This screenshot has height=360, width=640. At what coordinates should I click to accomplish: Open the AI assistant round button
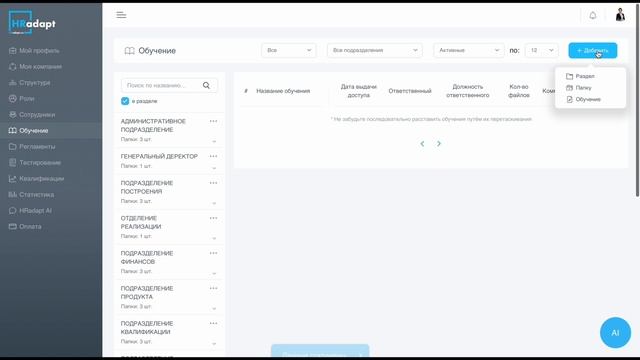point(615,333)
